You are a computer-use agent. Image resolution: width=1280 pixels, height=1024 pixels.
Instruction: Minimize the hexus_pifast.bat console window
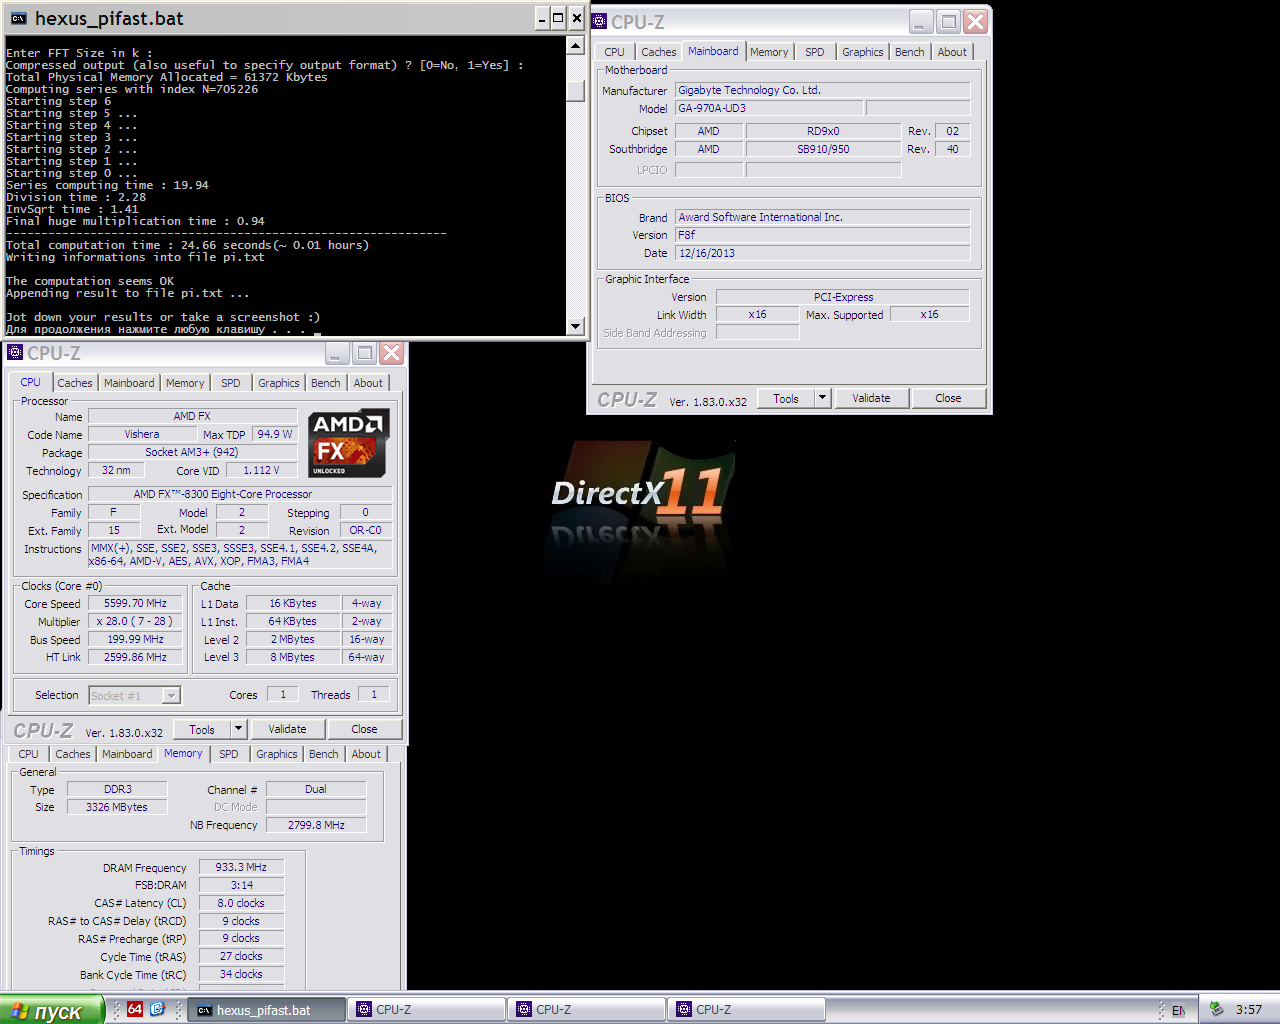pyautogui.click(x=542, y=18)
